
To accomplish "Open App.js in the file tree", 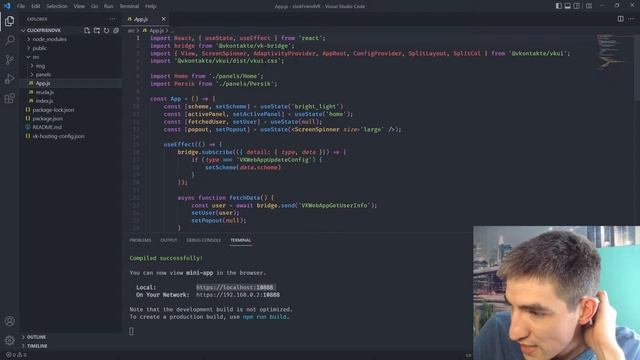I will (x=71, y=83).
